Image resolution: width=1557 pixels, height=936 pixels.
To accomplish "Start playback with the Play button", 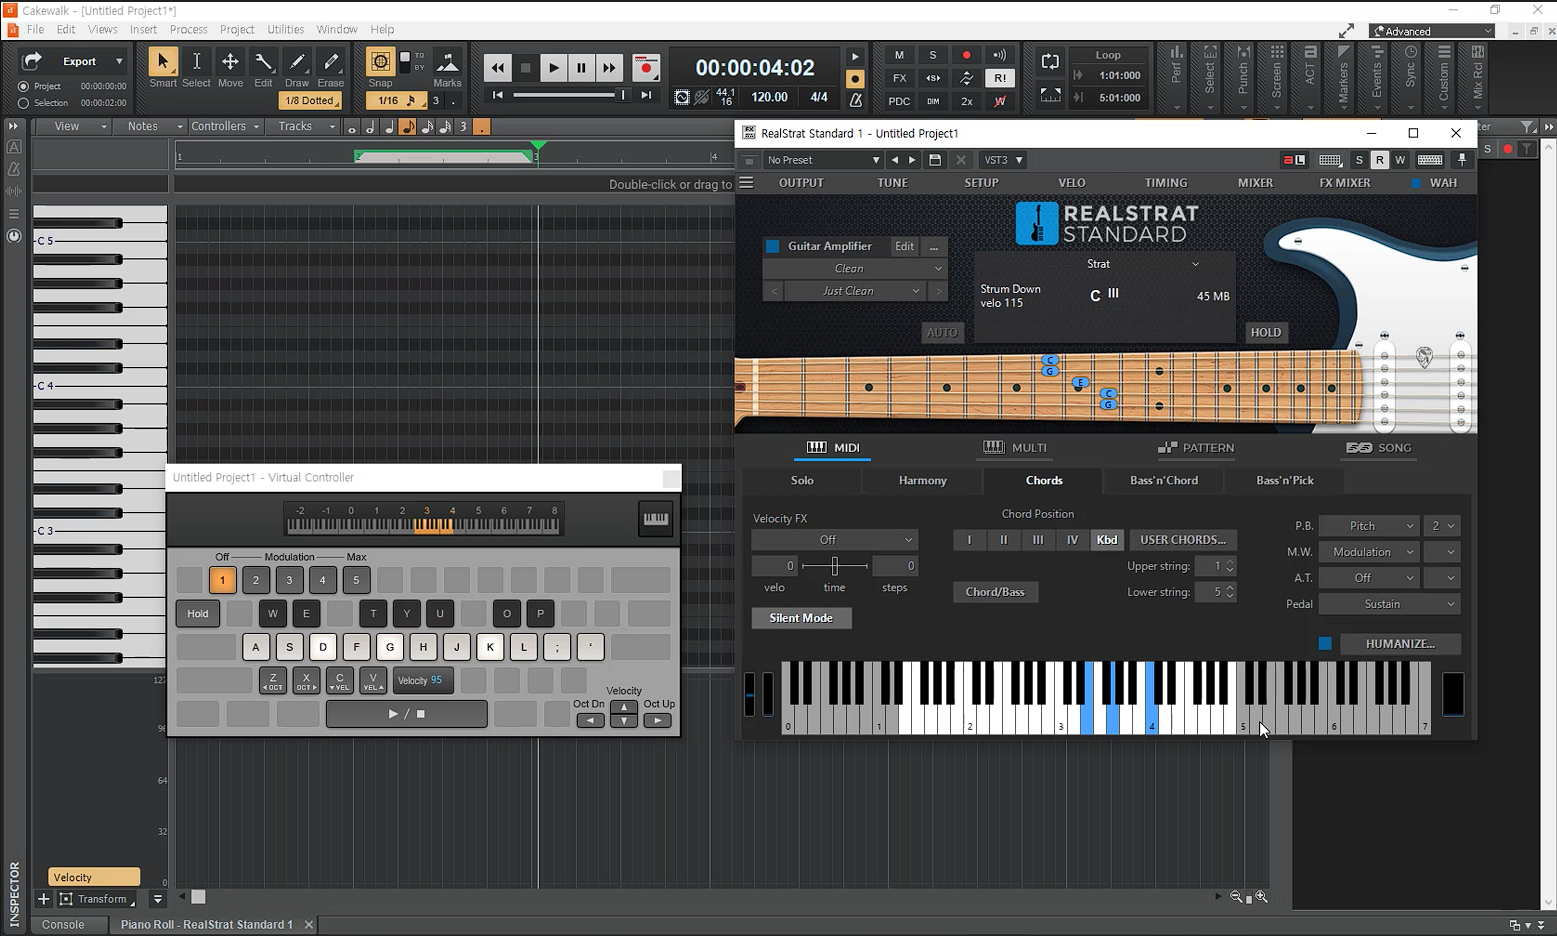I will point(553,68).
